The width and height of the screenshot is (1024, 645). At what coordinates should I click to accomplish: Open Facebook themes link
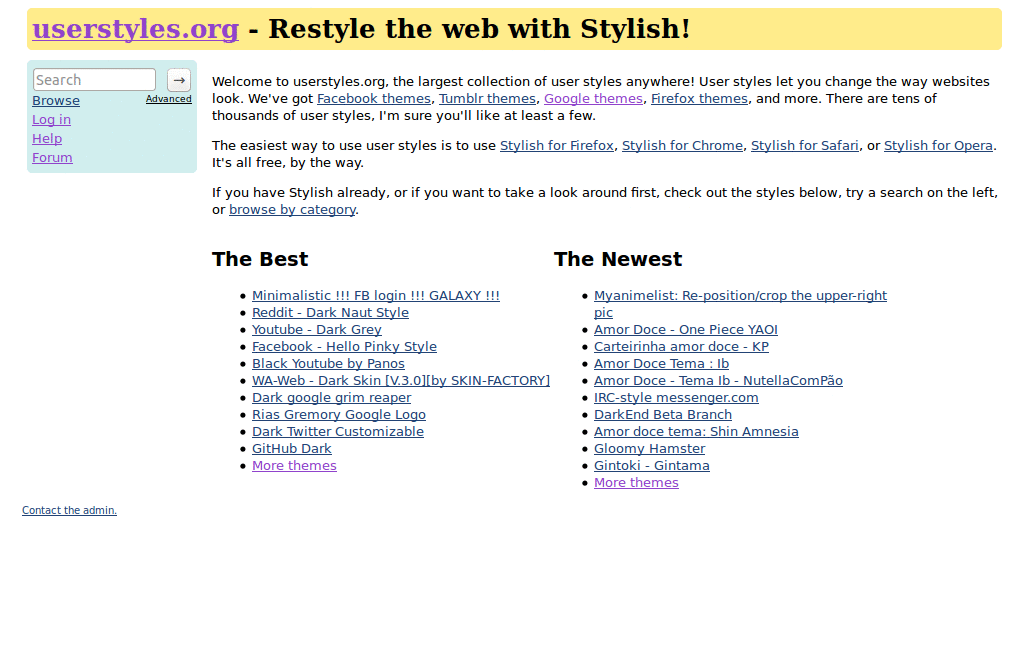coord(374,99)
